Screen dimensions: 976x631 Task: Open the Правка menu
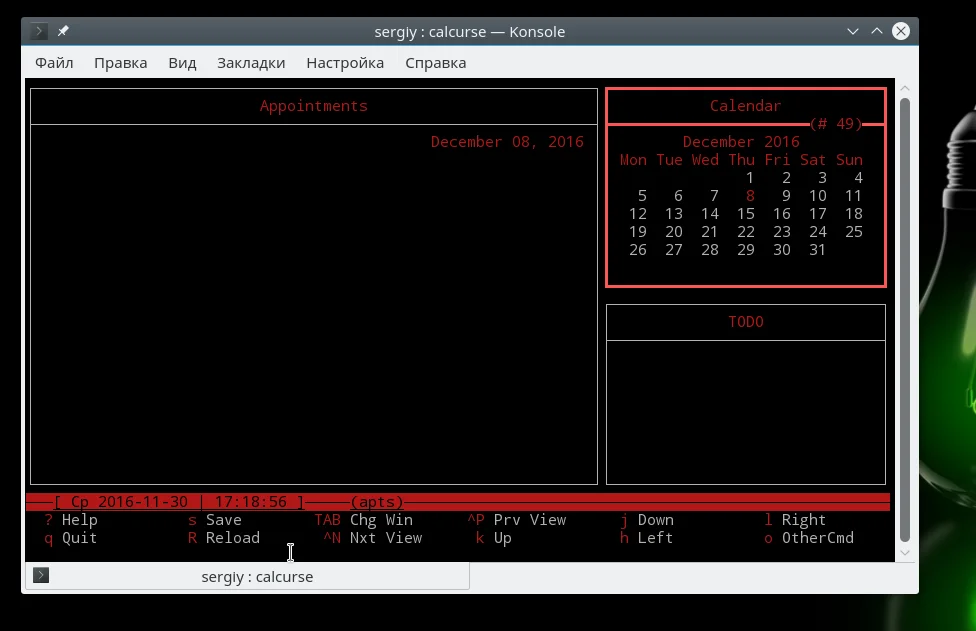[120, 63]
